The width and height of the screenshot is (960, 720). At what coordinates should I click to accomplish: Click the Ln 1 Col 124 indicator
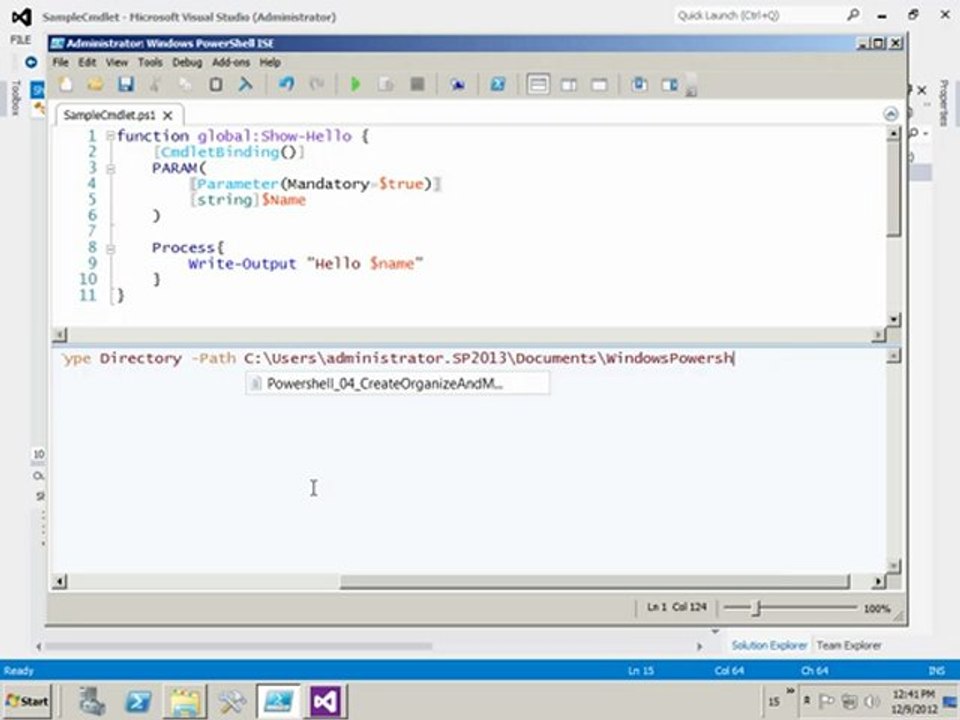[x=677, y=607]
